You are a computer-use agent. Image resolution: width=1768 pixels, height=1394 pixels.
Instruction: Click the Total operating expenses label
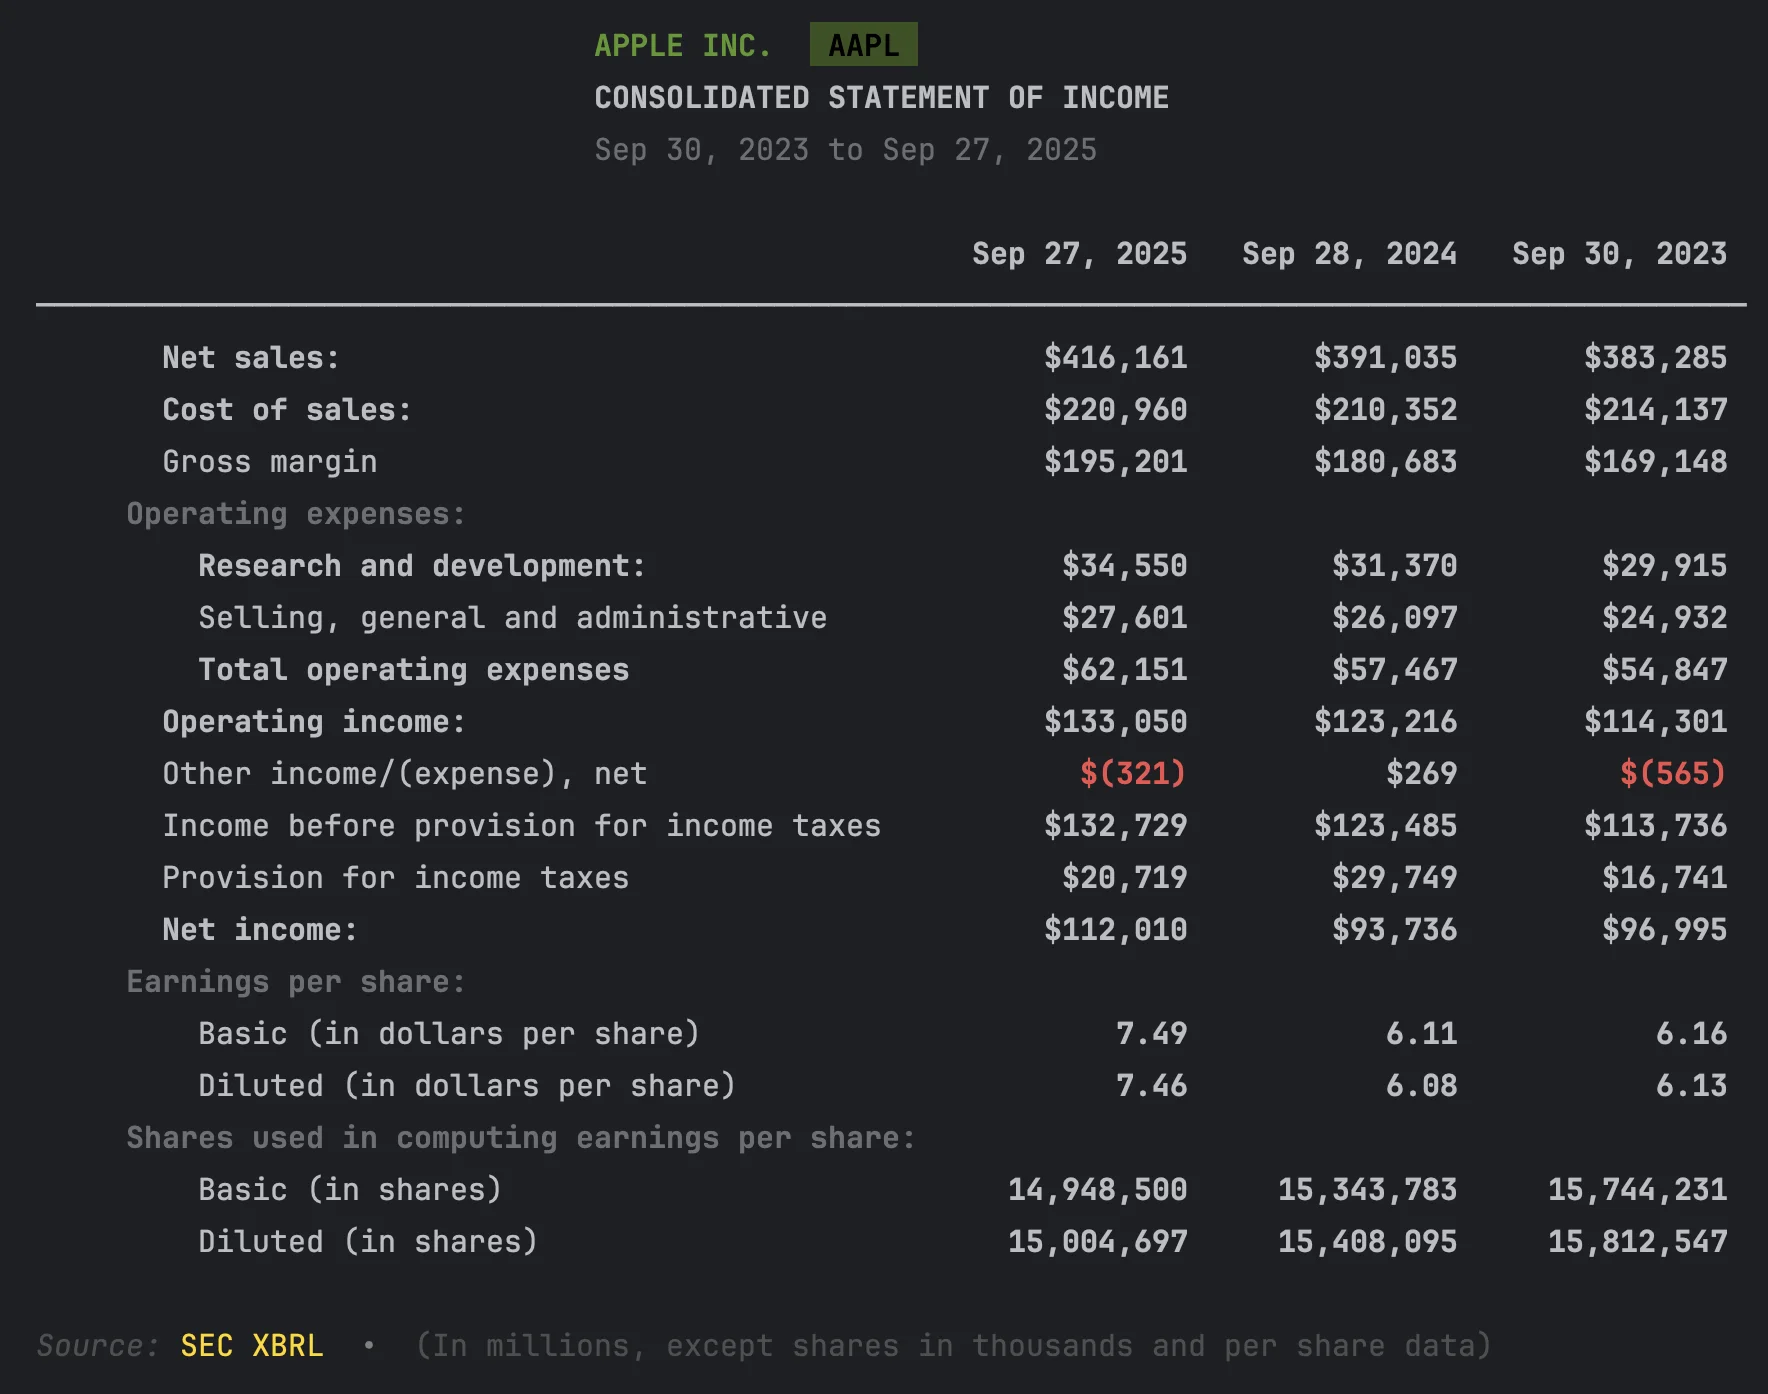pyautogui.click(x=414, y=670)
